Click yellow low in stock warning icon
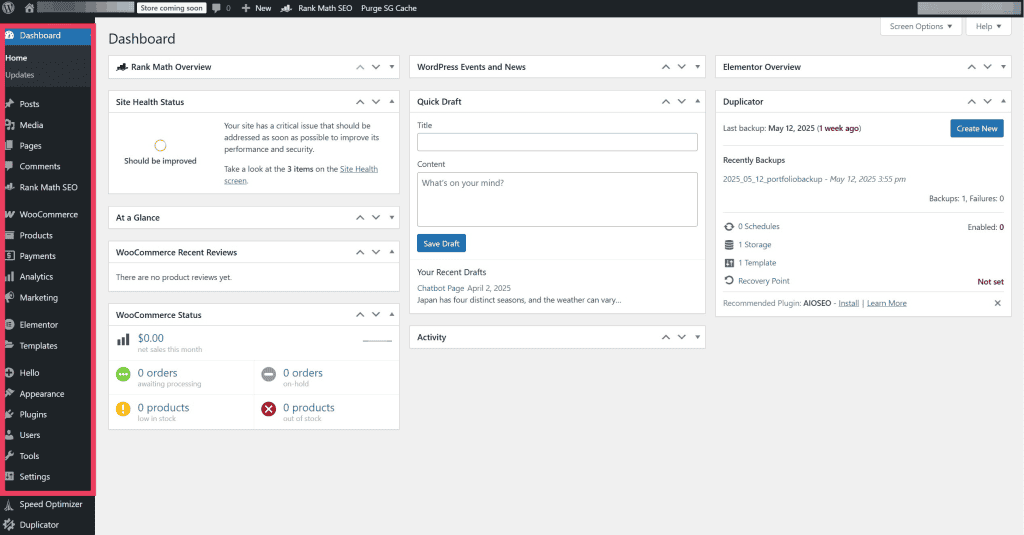The height and width of the screenshot is (535, 1024). 123,409
